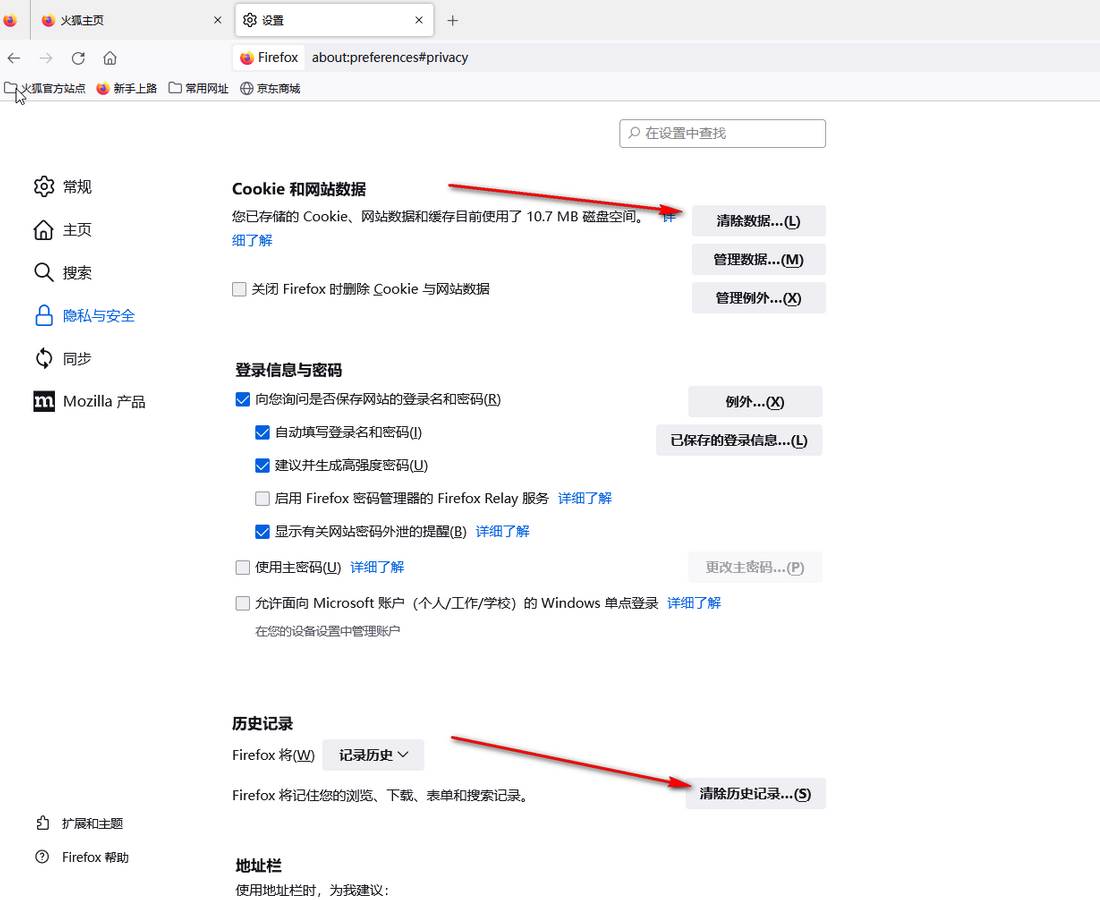Viewport: 1100px width, 900px height.
Task: Click the 清除历史记录 button
Action: (x=756, y=794)
